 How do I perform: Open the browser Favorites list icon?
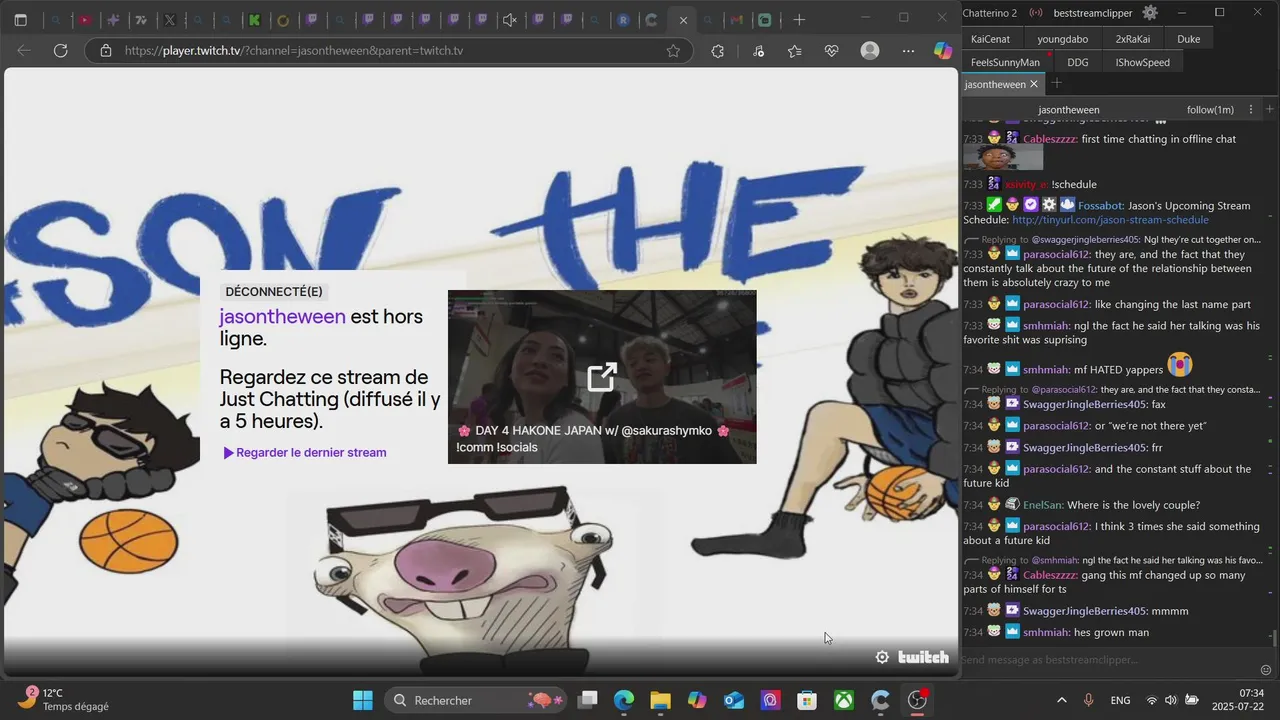coord(794,50)
